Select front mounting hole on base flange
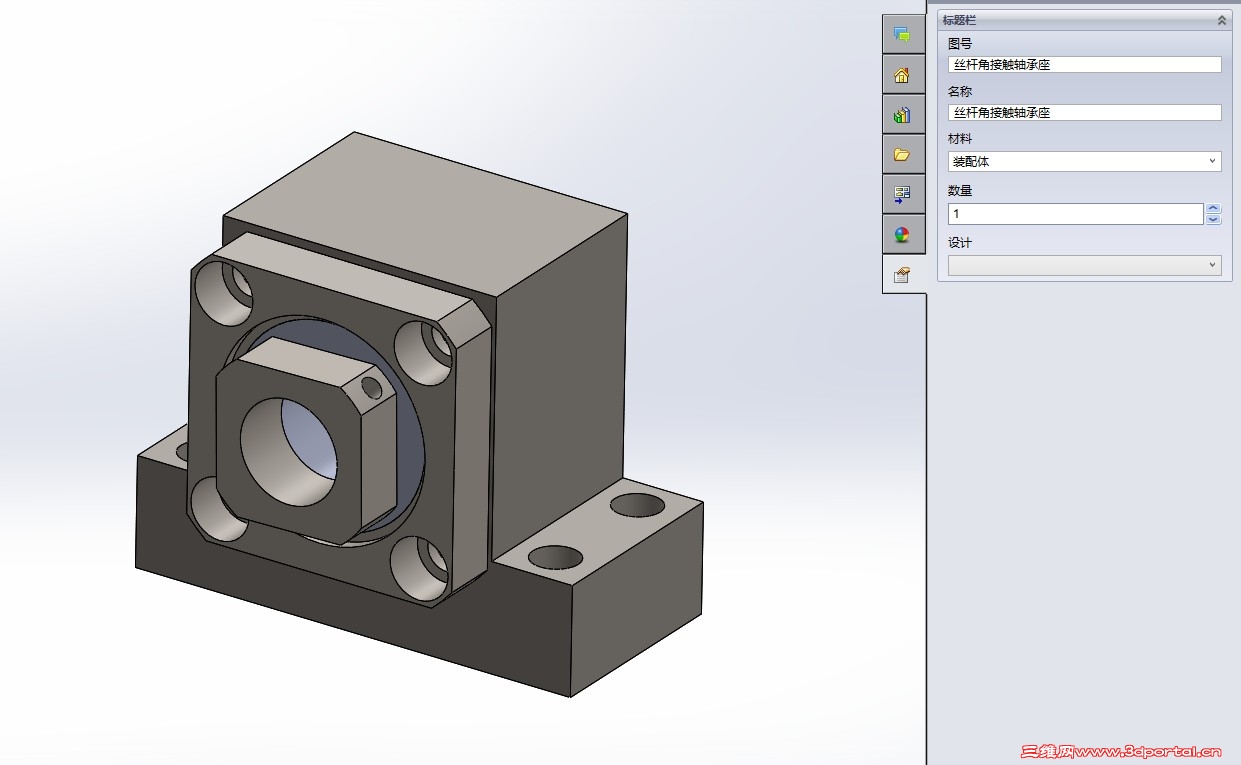Screen dimensions: 1241x765 pos(555,557)
